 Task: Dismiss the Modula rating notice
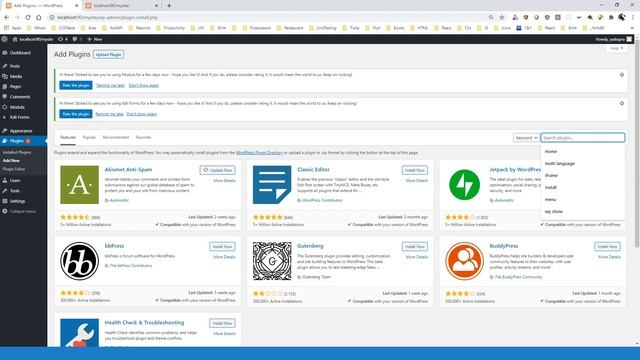[622, 75]
